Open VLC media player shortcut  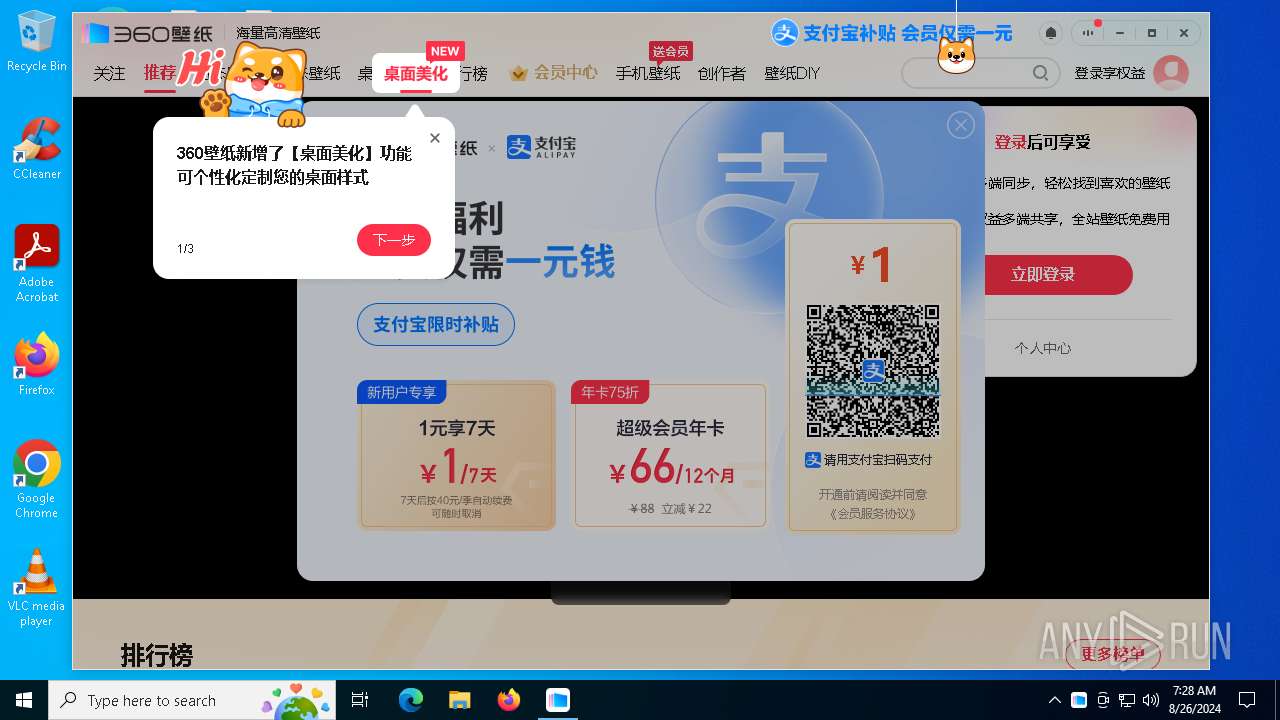pyautogui.click(x=37, y=587)
